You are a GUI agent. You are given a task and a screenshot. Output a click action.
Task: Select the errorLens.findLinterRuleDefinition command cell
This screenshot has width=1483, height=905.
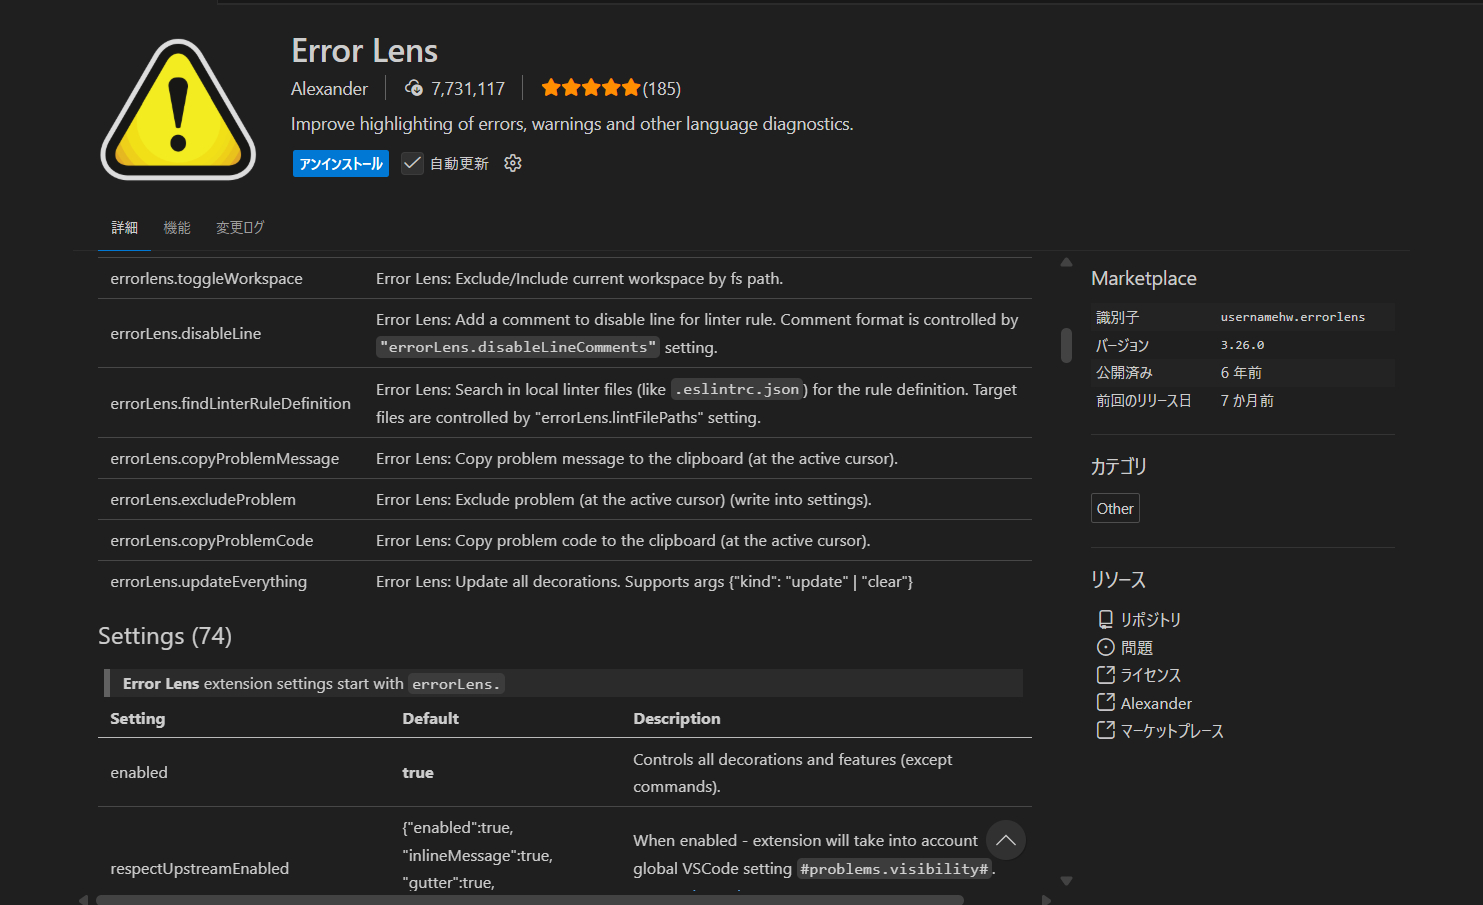click(x=230, y=404)
